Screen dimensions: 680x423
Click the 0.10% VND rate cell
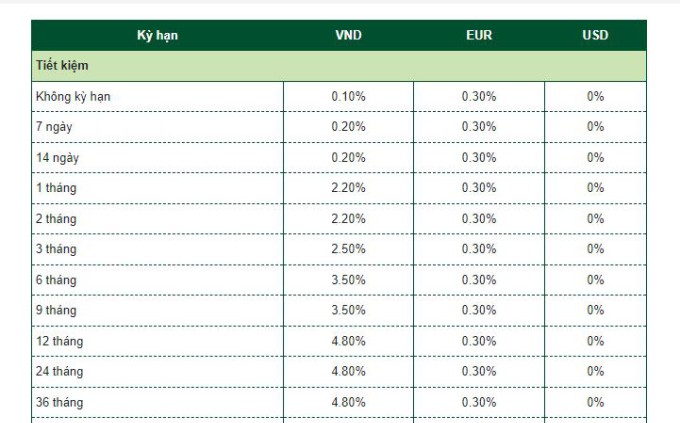click(348, 97)
